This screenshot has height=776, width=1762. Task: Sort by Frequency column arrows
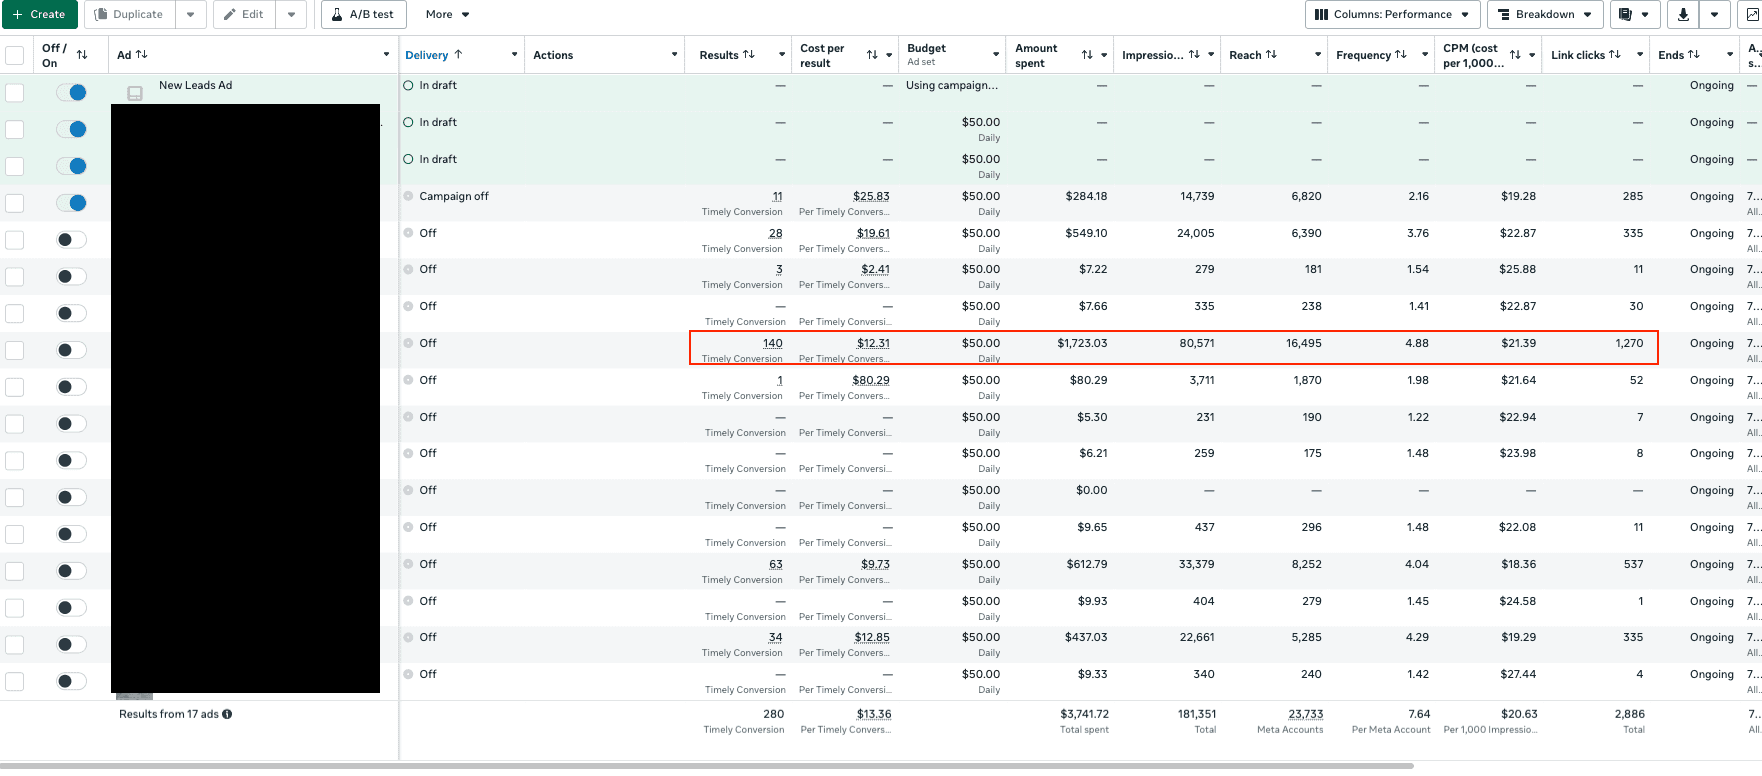point(1400,55)
